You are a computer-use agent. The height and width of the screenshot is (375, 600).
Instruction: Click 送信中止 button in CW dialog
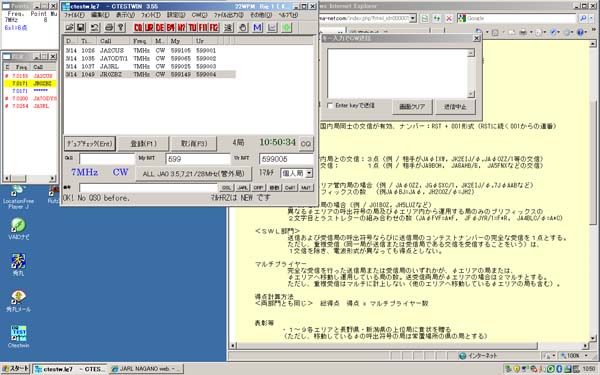[x=455, y=107]
